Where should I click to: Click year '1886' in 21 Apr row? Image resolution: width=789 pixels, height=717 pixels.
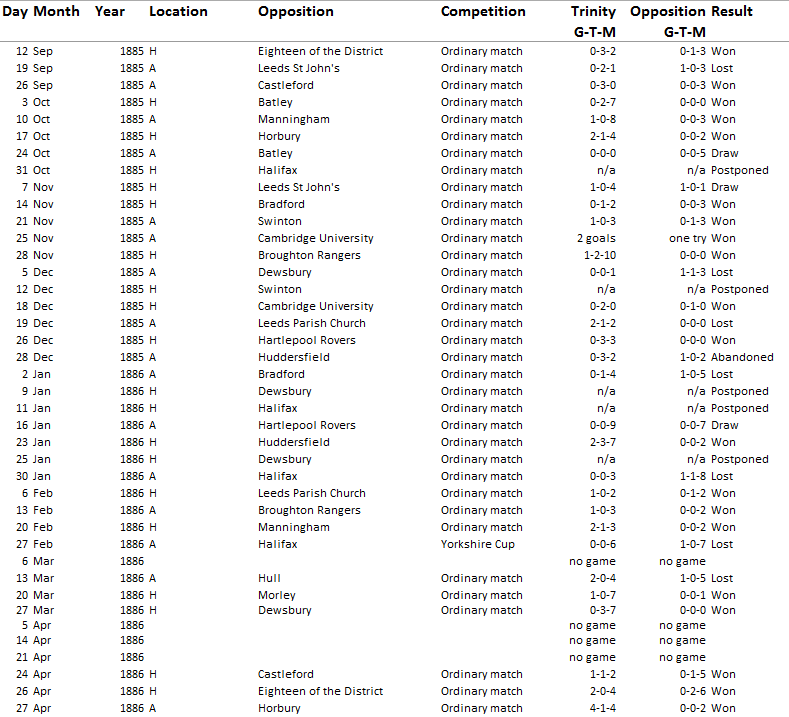(132, 658)
